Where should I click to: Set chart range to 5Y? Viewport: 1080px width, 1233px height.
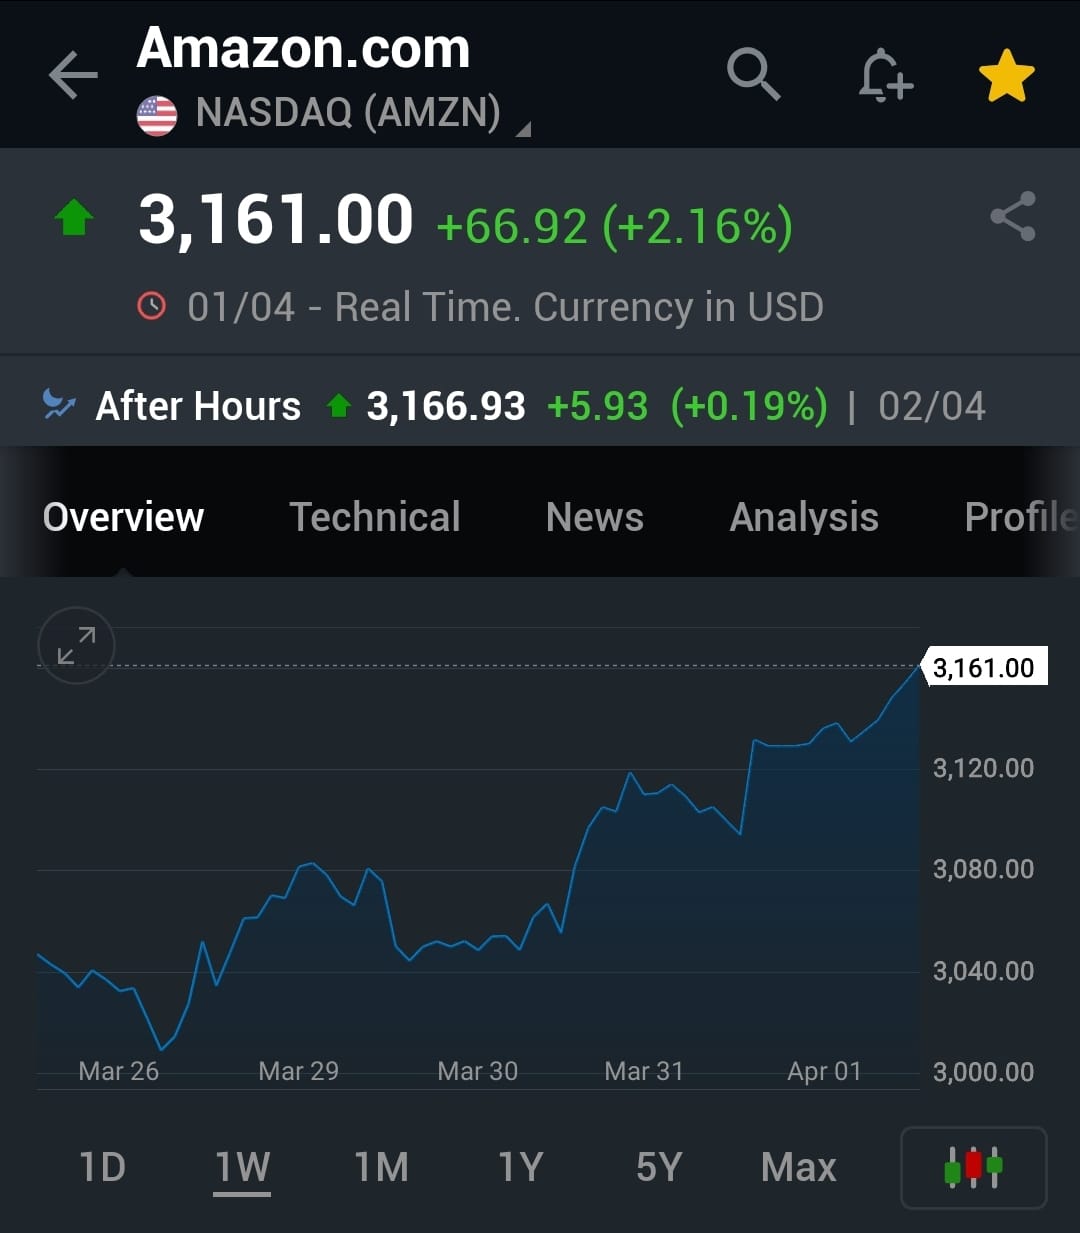[659, 1167]
